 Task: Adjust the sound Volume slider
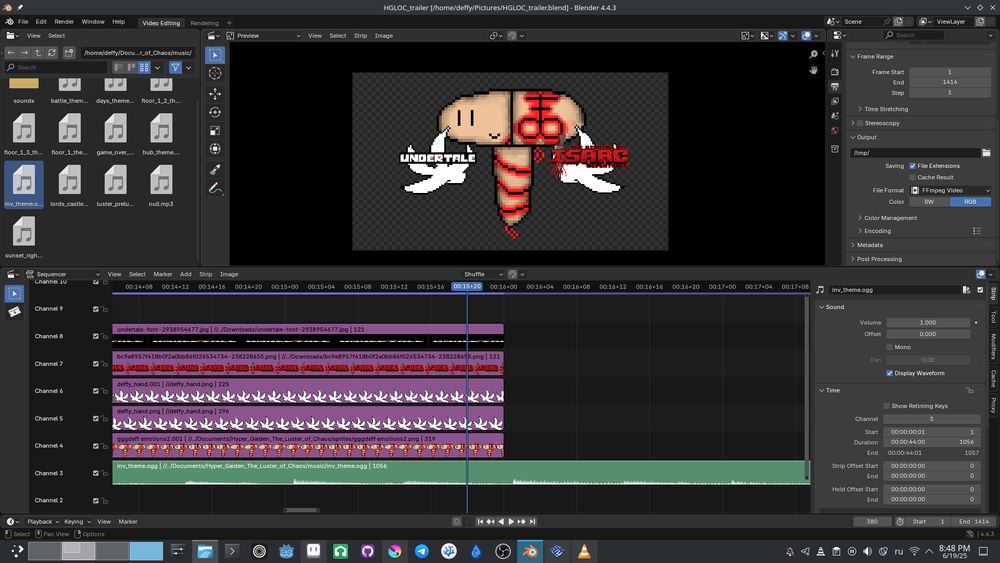[x=928, y=323]
